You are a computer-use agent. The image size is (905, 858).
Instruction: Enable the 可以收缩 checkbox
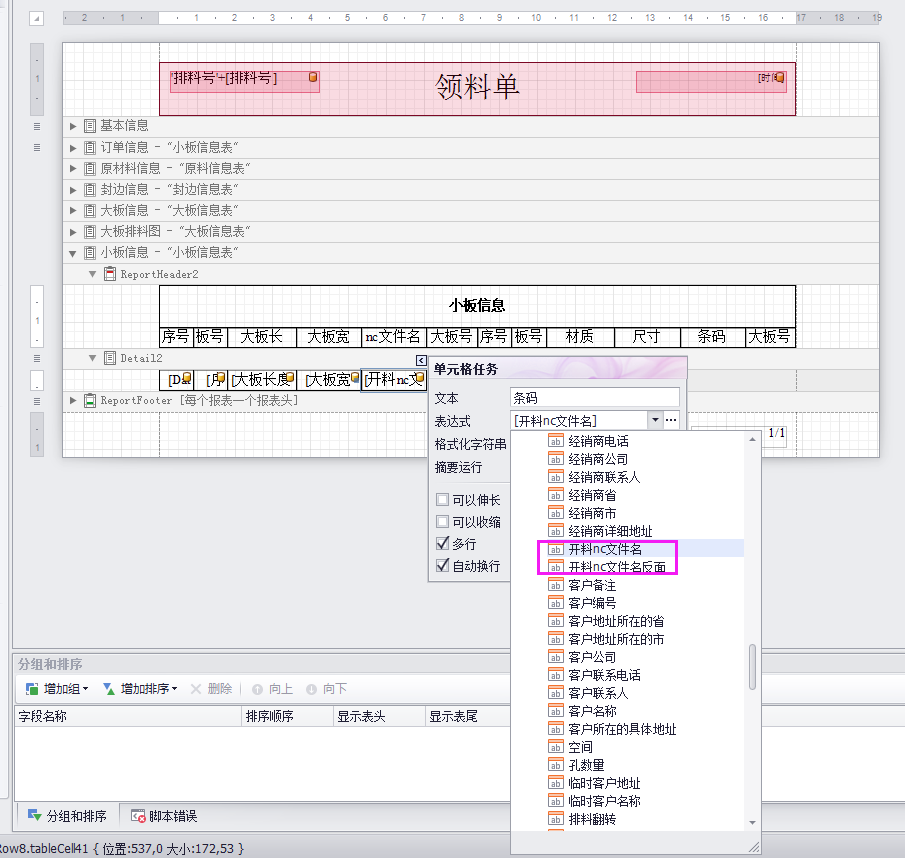click(443, 522)
